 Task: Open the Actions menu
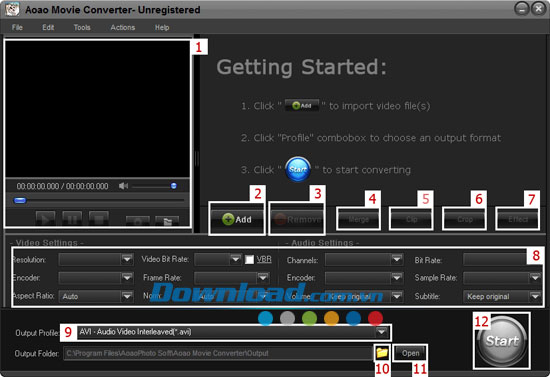(x=123, y=27)
